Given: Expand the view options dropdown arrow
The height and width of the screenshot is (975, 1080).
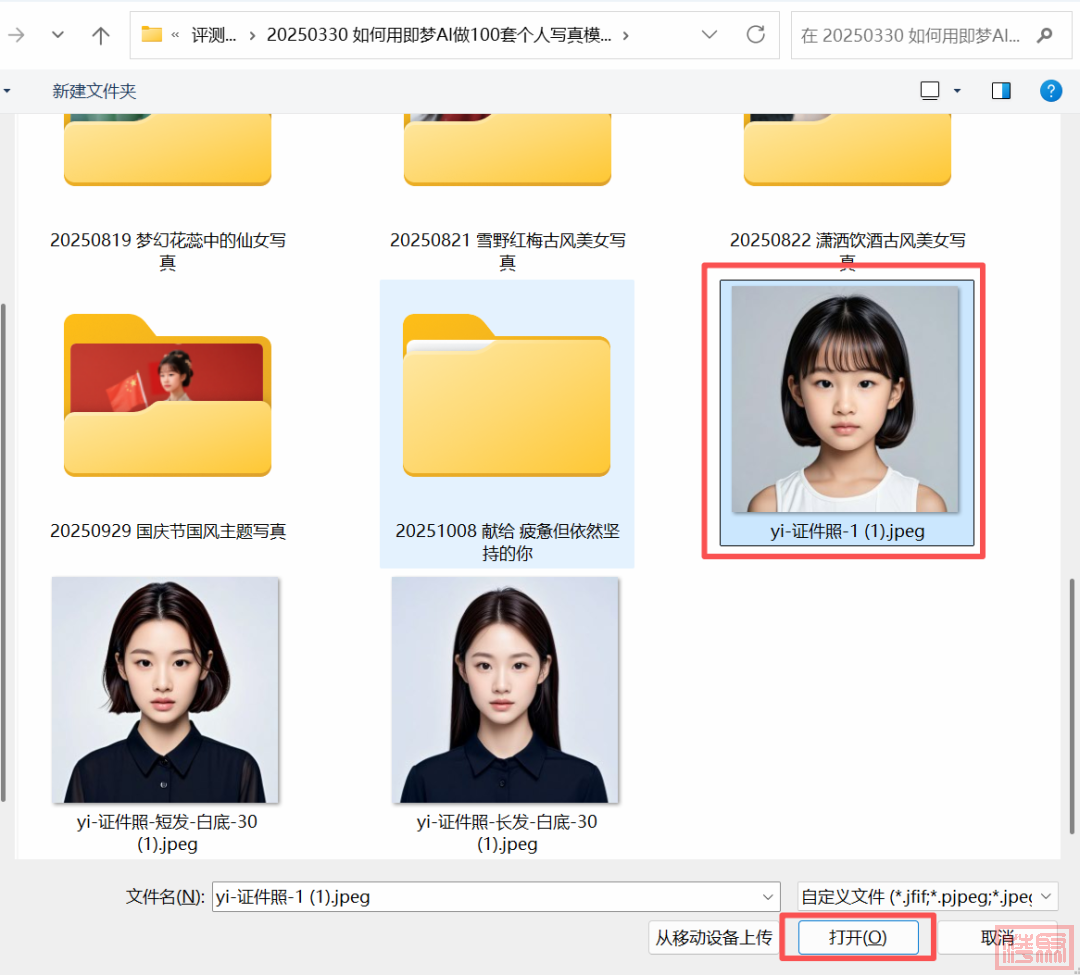Looking at the screenshot, I should (x=957, y=91).
